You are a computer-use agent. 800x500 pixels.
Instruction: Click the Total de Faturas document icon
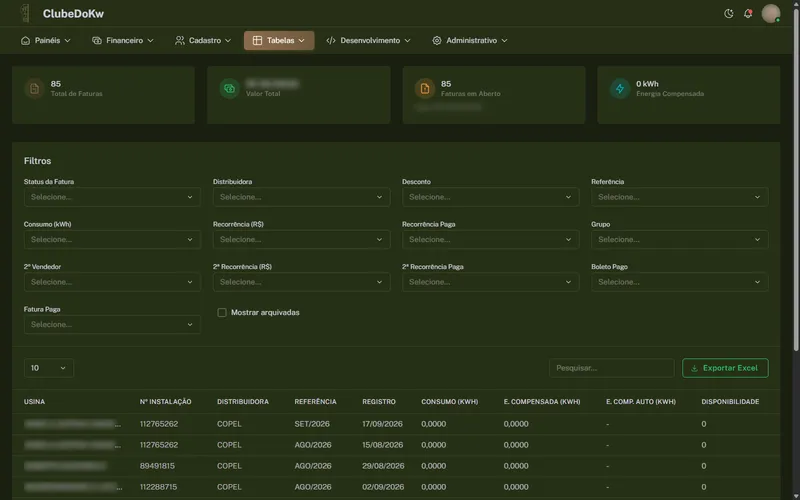[34, 89]
